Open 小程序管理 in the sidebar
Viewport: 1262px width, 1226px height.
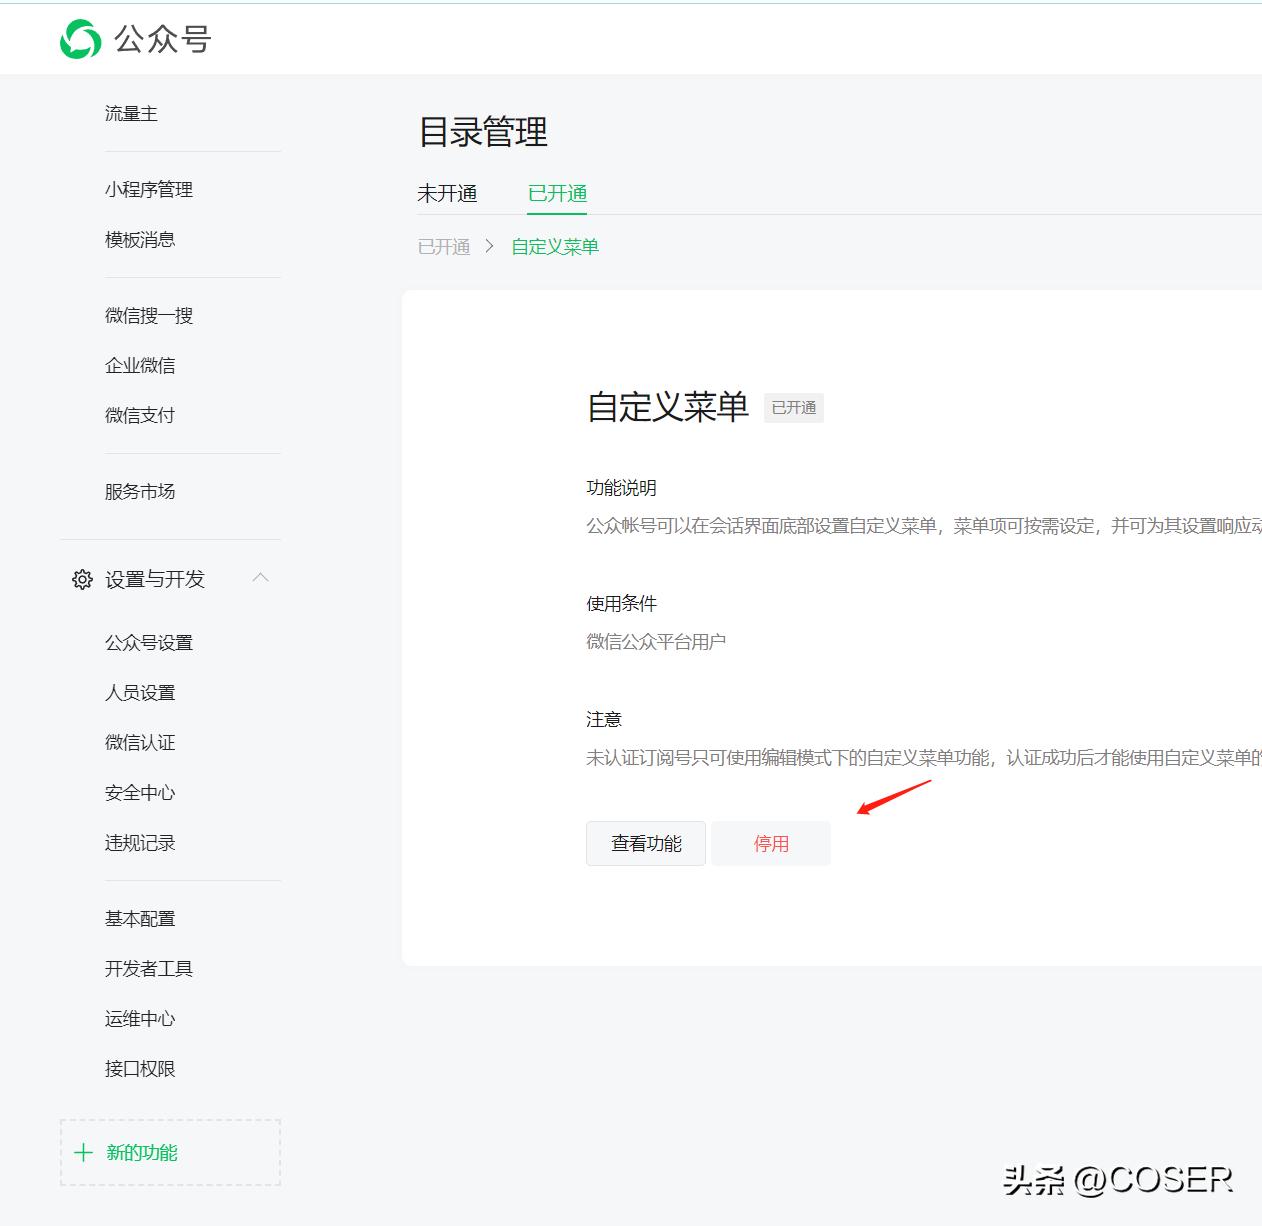pyautogui.click(x=149, y=189)
